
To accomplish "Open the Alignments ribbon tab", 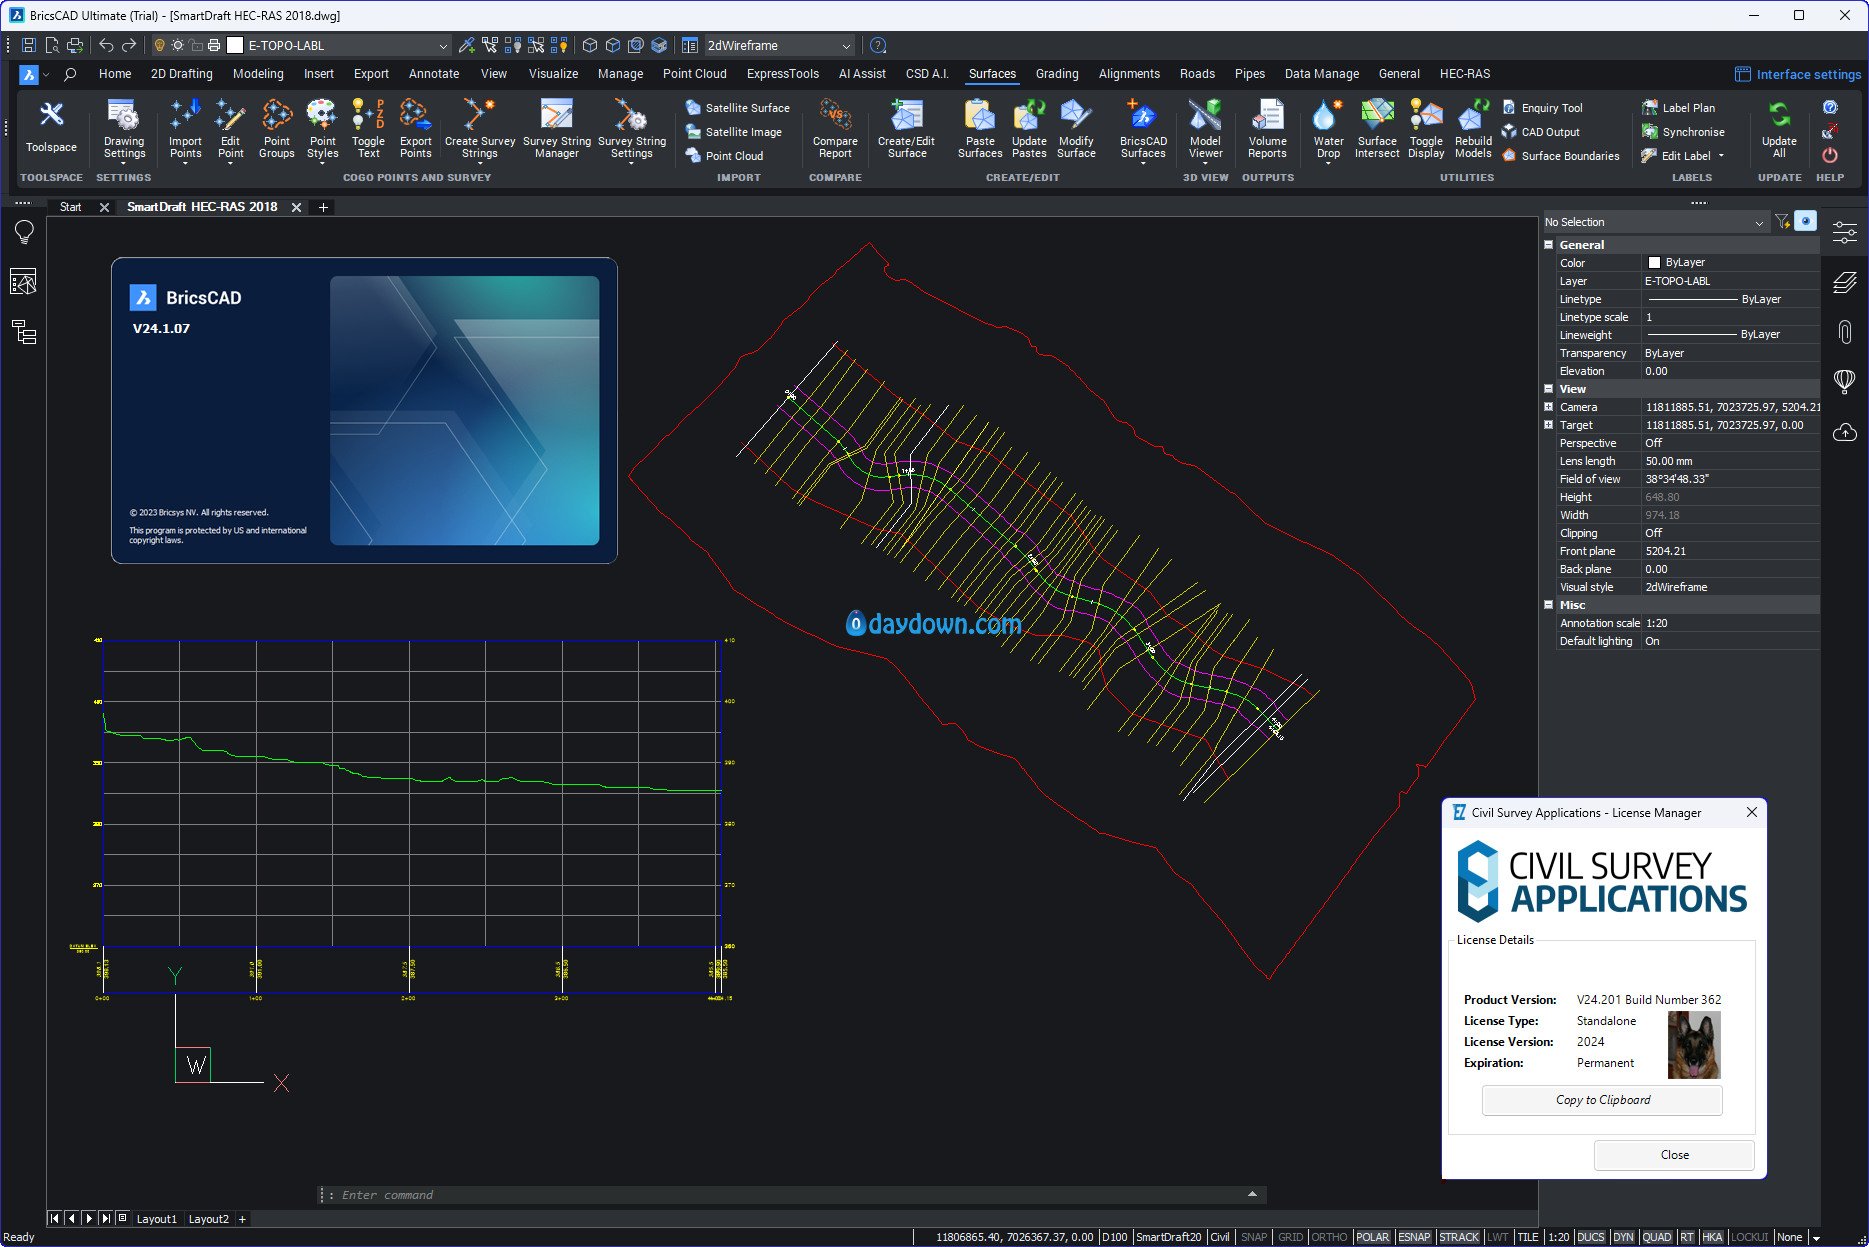I will coord(1129,74).
